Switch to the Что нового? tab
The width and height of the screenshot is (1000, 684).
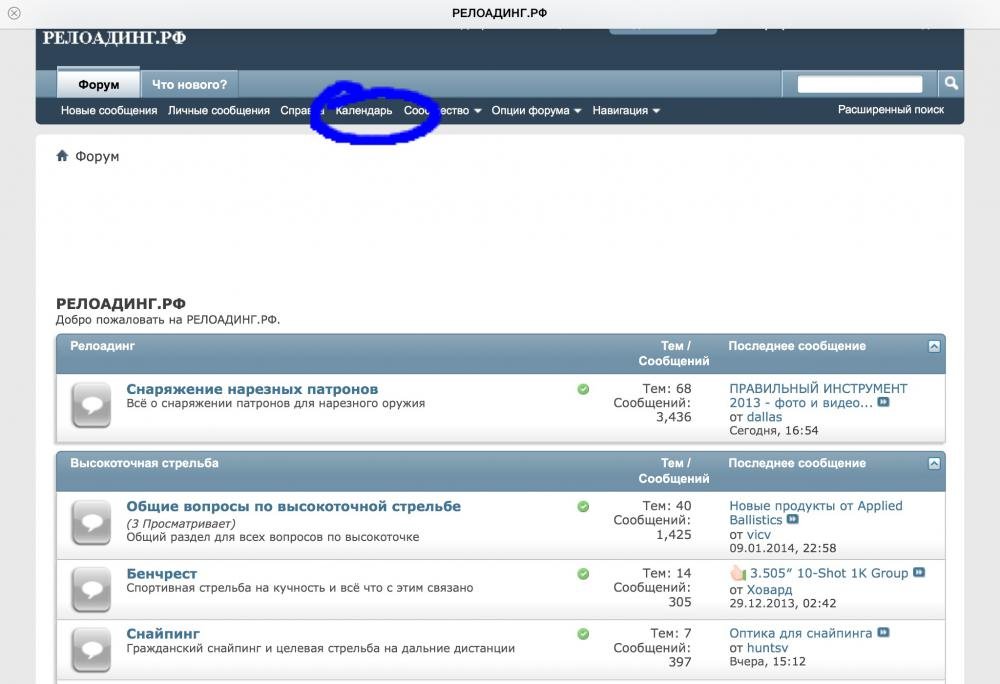(189, 85)
